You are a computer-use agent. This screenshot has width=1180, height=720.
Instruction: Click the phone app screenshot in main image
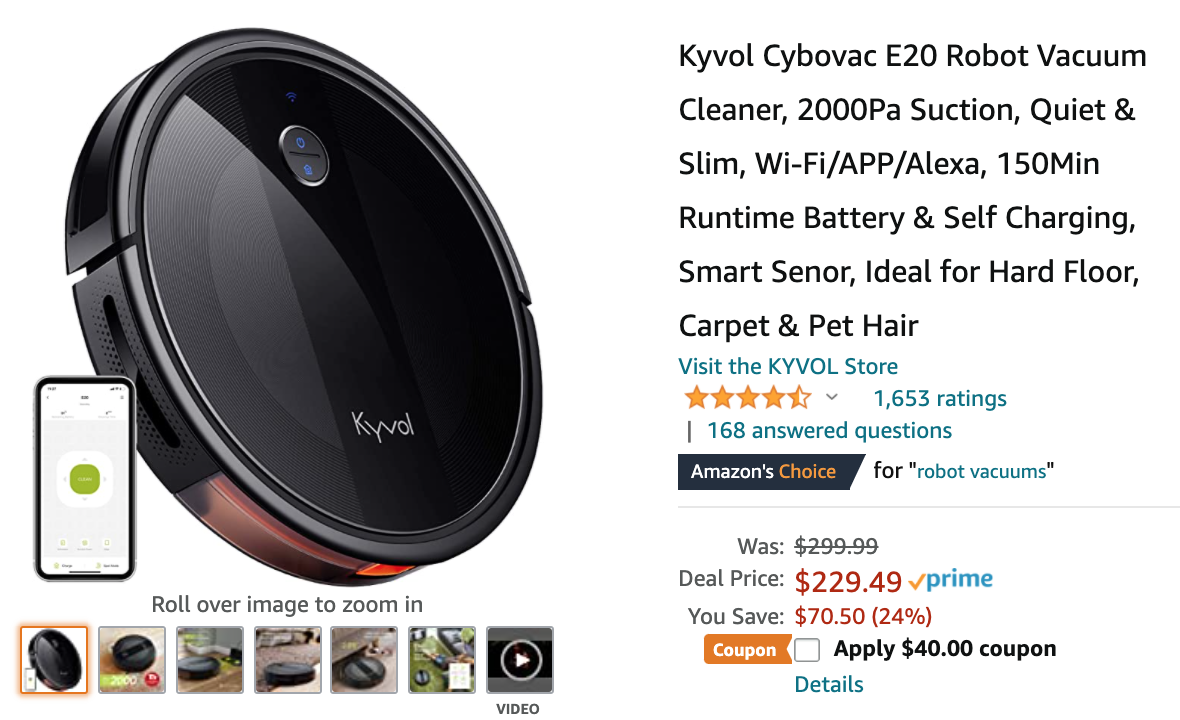point(85,478)
